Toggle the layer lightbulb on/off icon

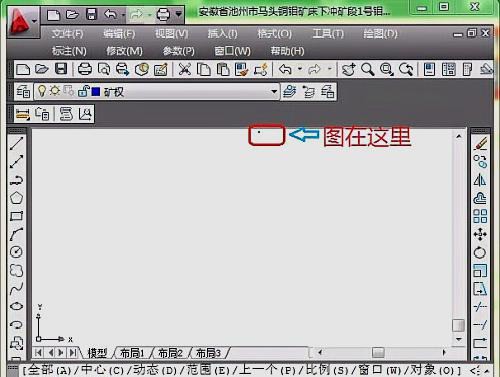pyautogui.click(x=41, y=91)
